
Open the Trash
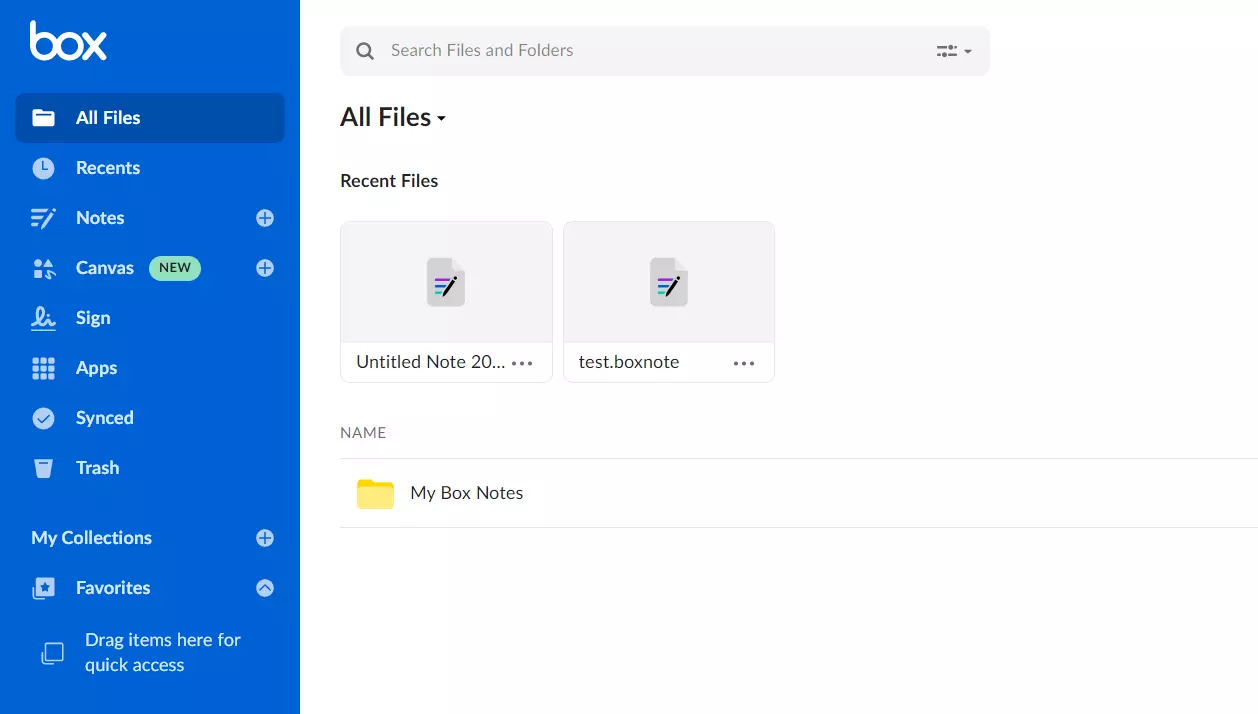(97, 468)
